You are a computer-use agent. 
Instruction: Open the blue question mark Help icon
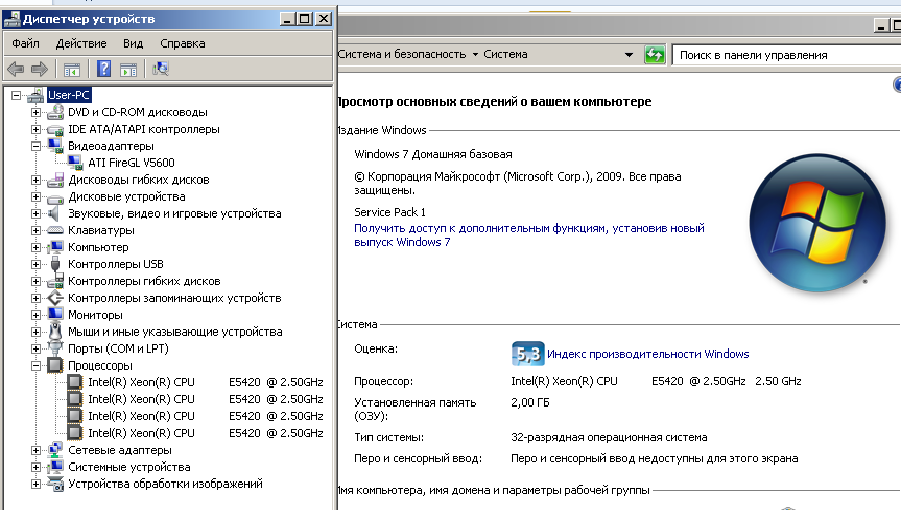[x=104, y=69]
